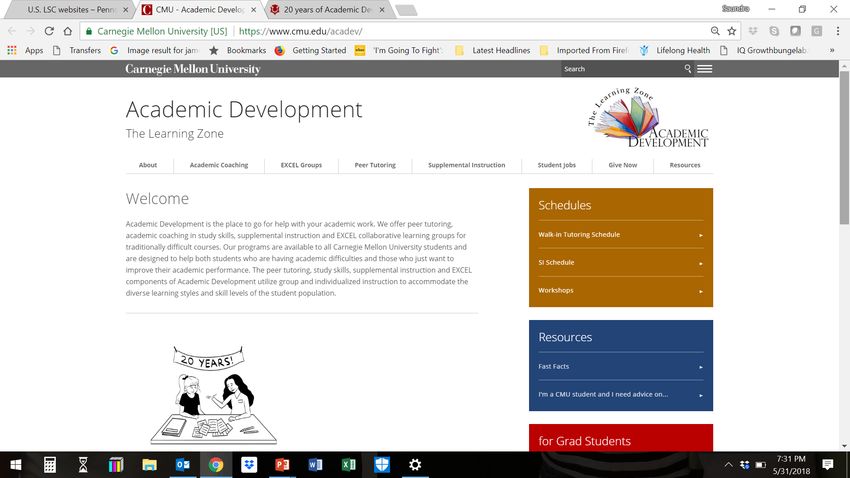Open the Windows Start menu
The width and height of the screenshot is (850, 478).
coord(16,464)
